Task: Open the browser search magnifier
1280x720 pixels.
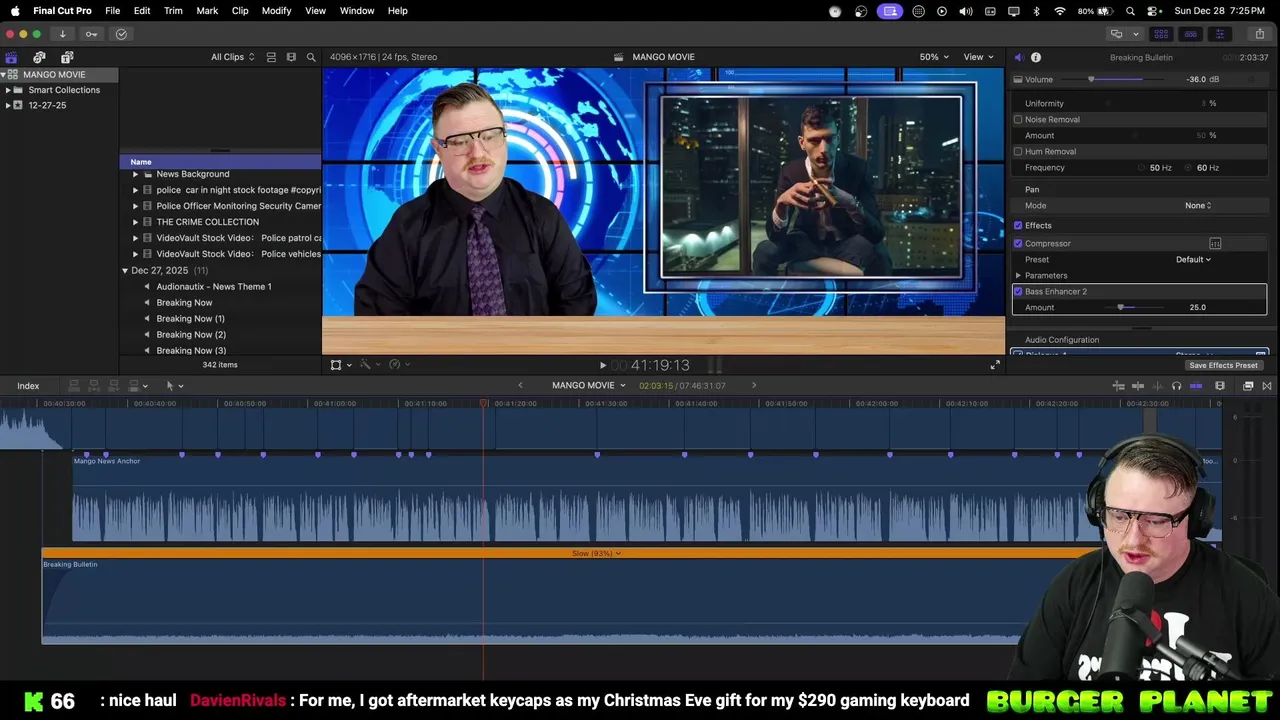Action: [x=311, y=57]
